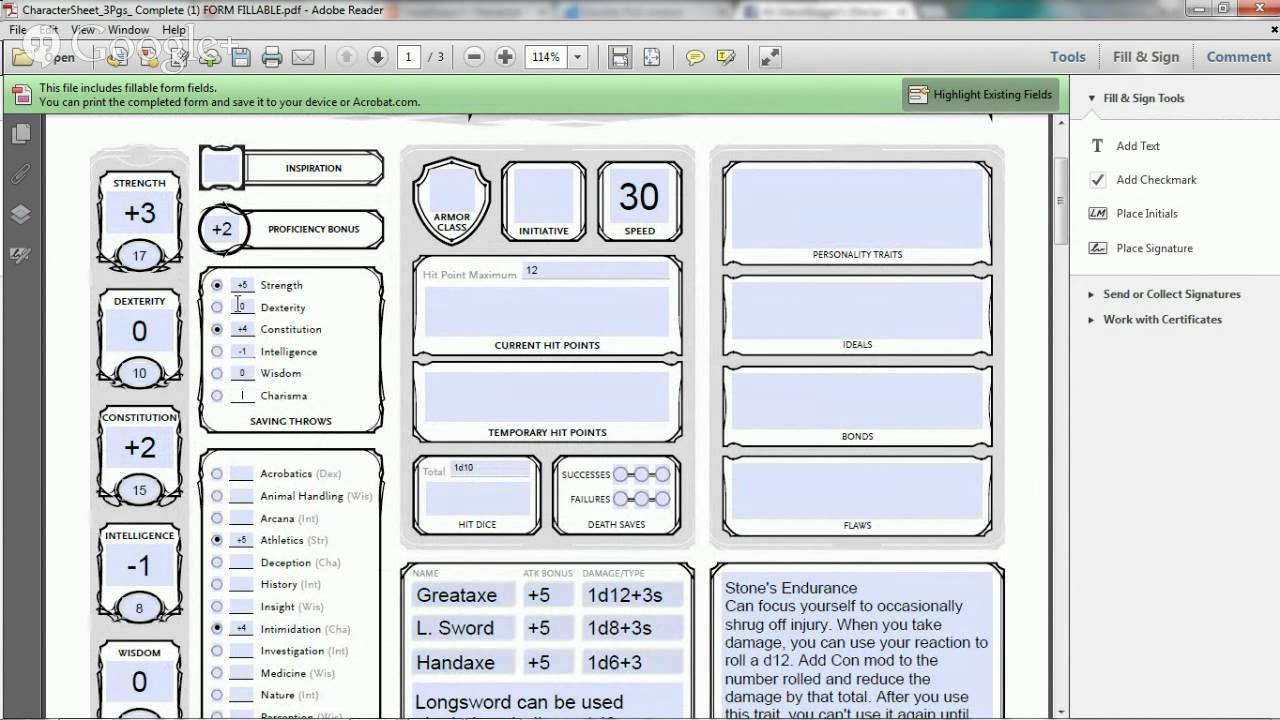Screen dimensions: 1280x720
Task: Zoom in with the plus icon
Action: tap(506, 57)
